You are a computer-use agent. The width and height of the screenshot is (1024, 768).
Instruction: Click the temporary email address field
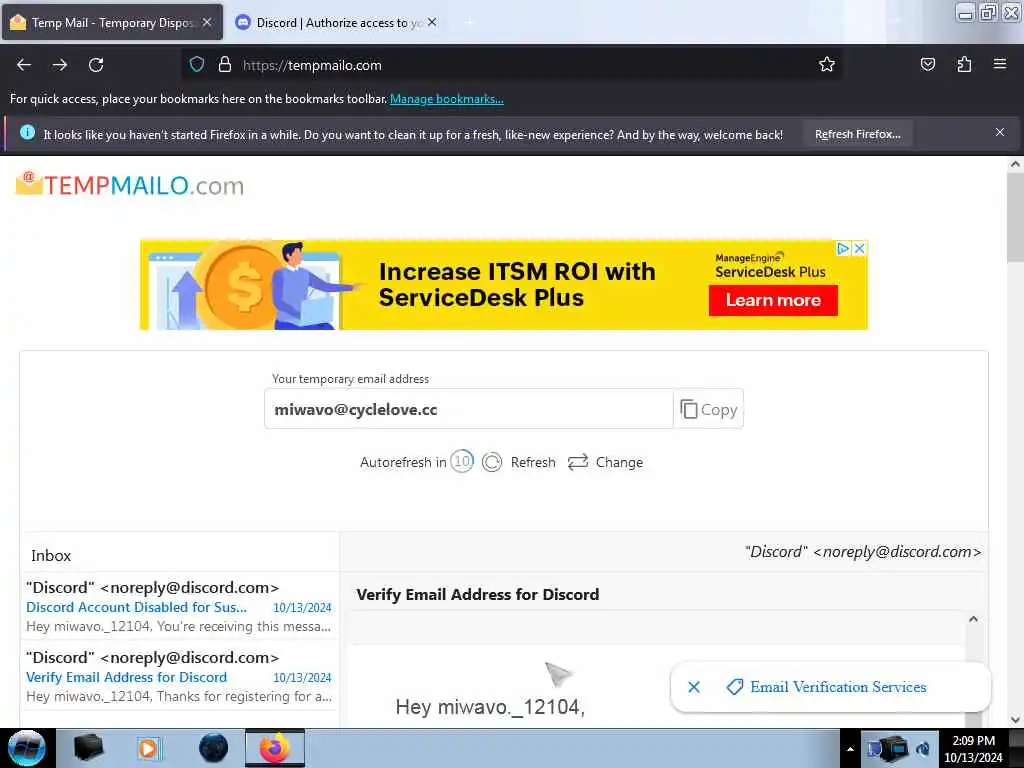(x=468, y=409)
